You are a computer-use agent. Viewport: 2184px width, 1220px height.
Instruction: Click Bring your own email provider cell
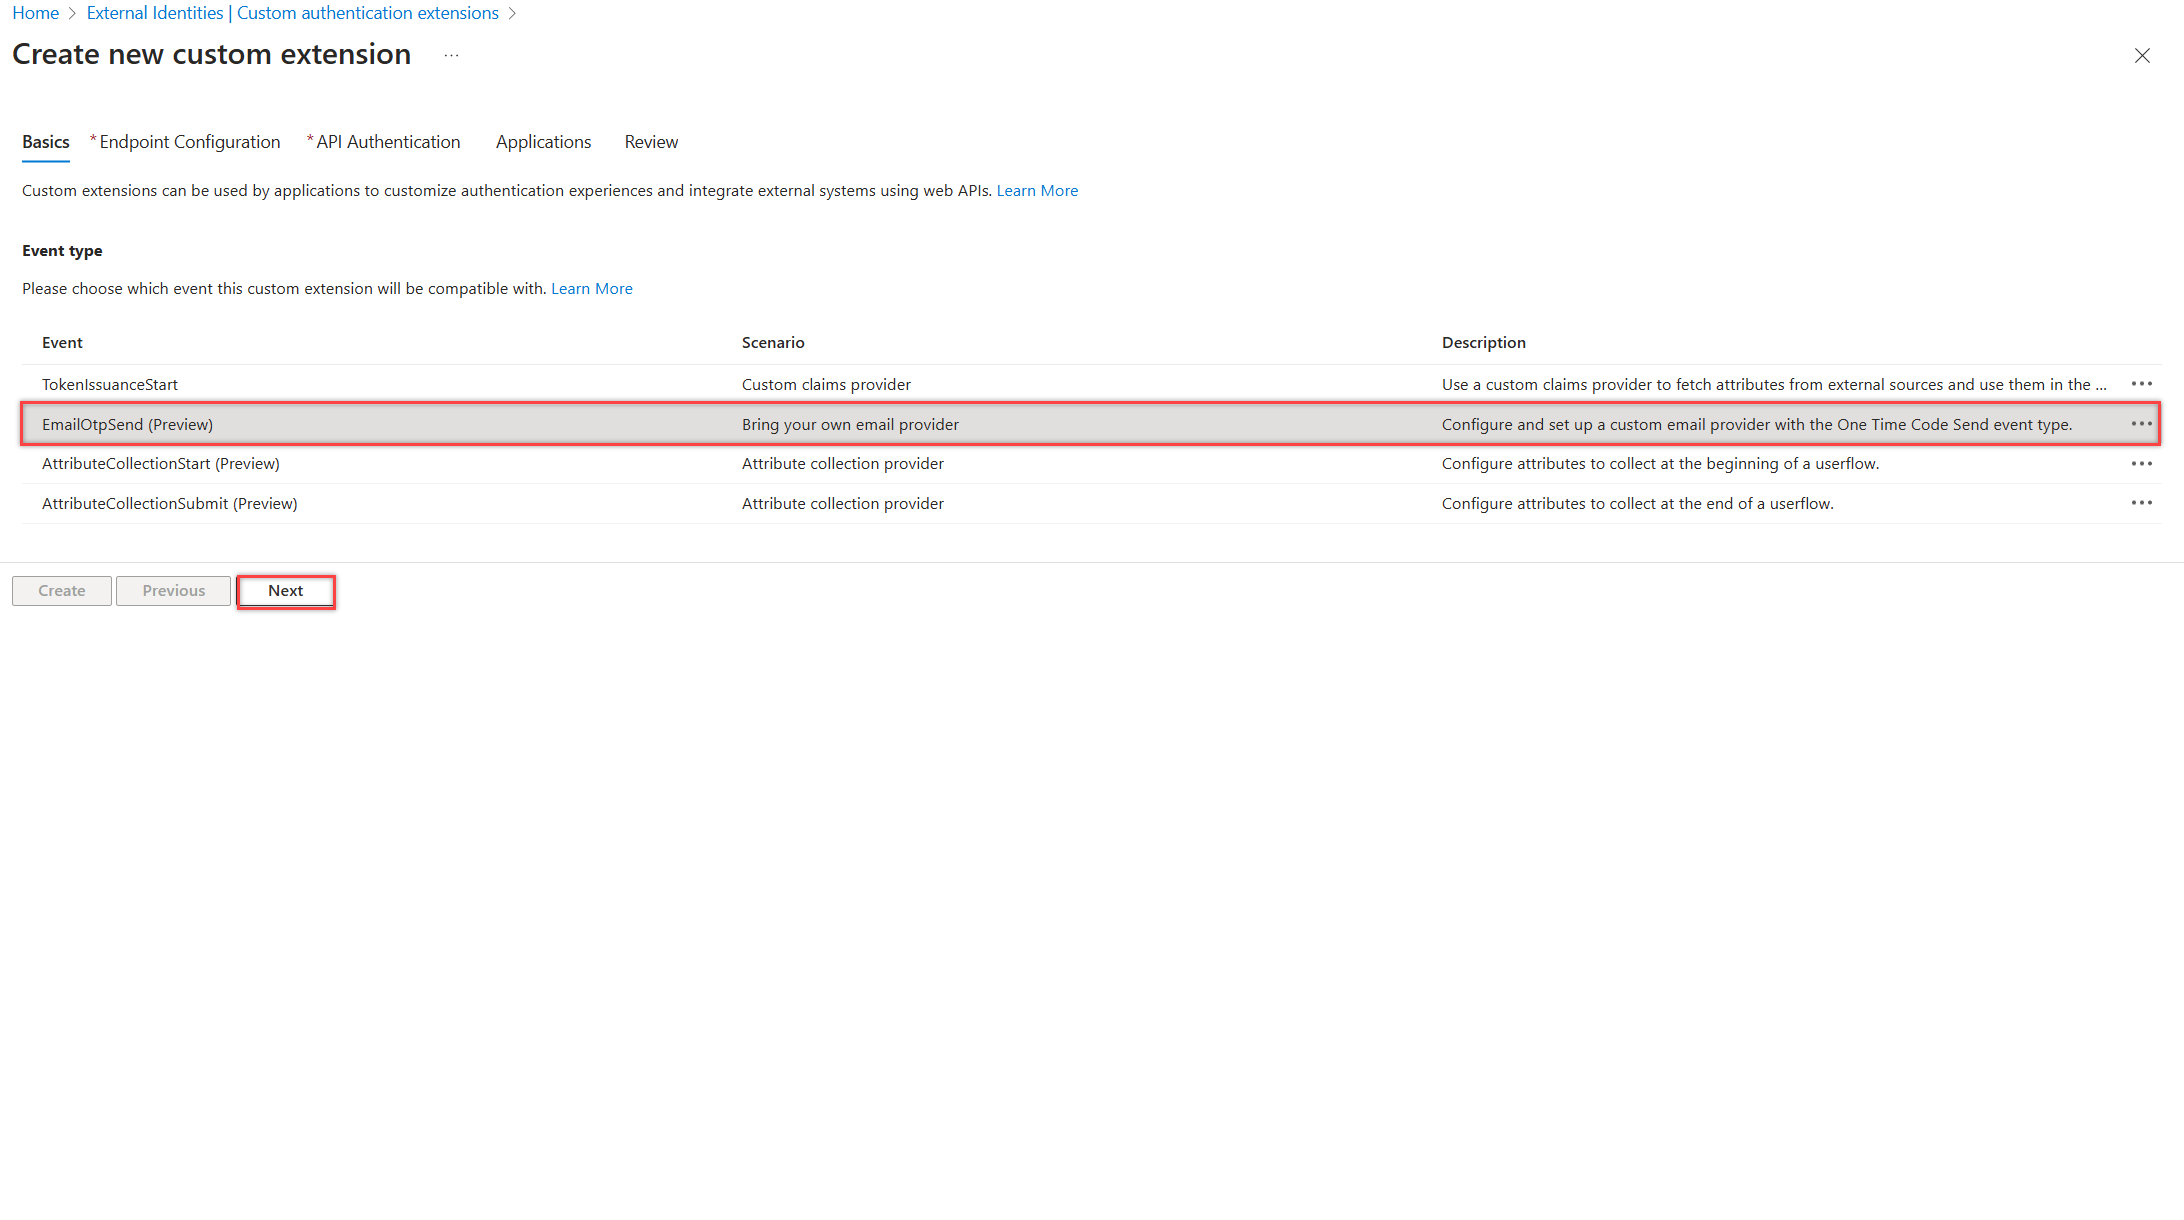[850, 424]
